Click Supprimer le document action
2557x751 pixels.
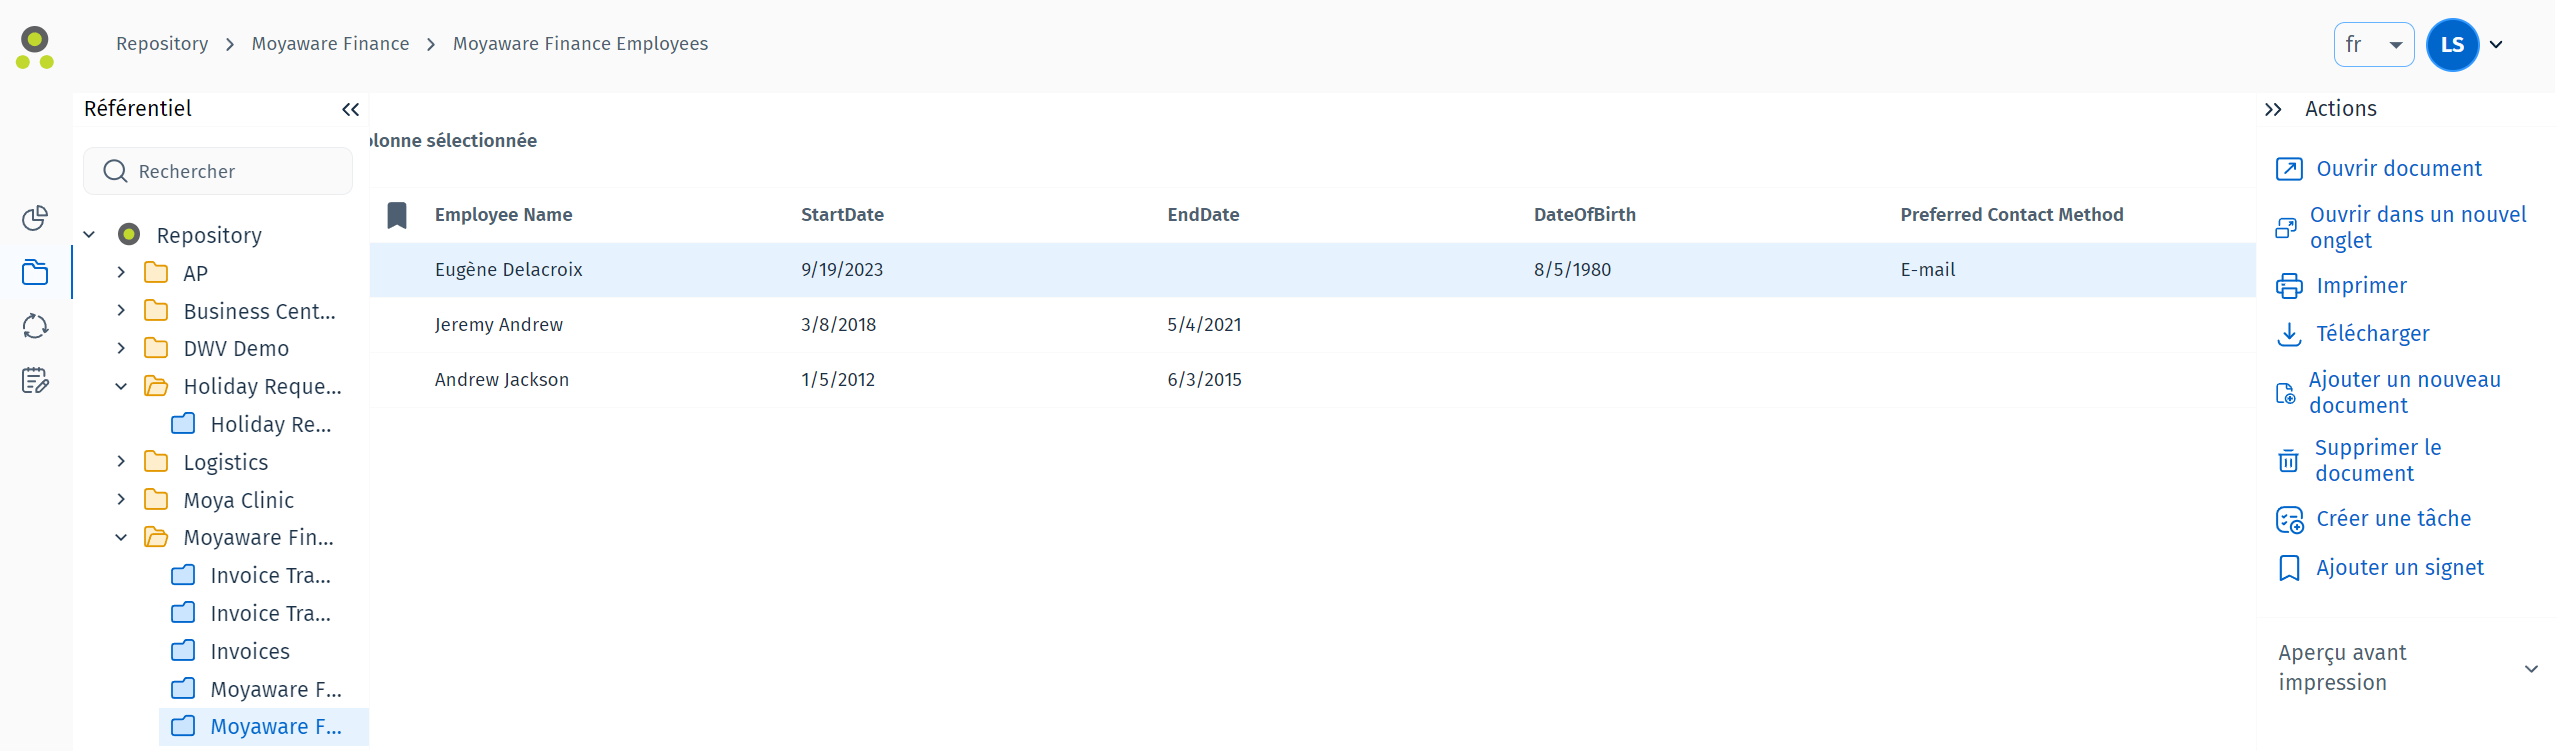(x=2377, y=461)
